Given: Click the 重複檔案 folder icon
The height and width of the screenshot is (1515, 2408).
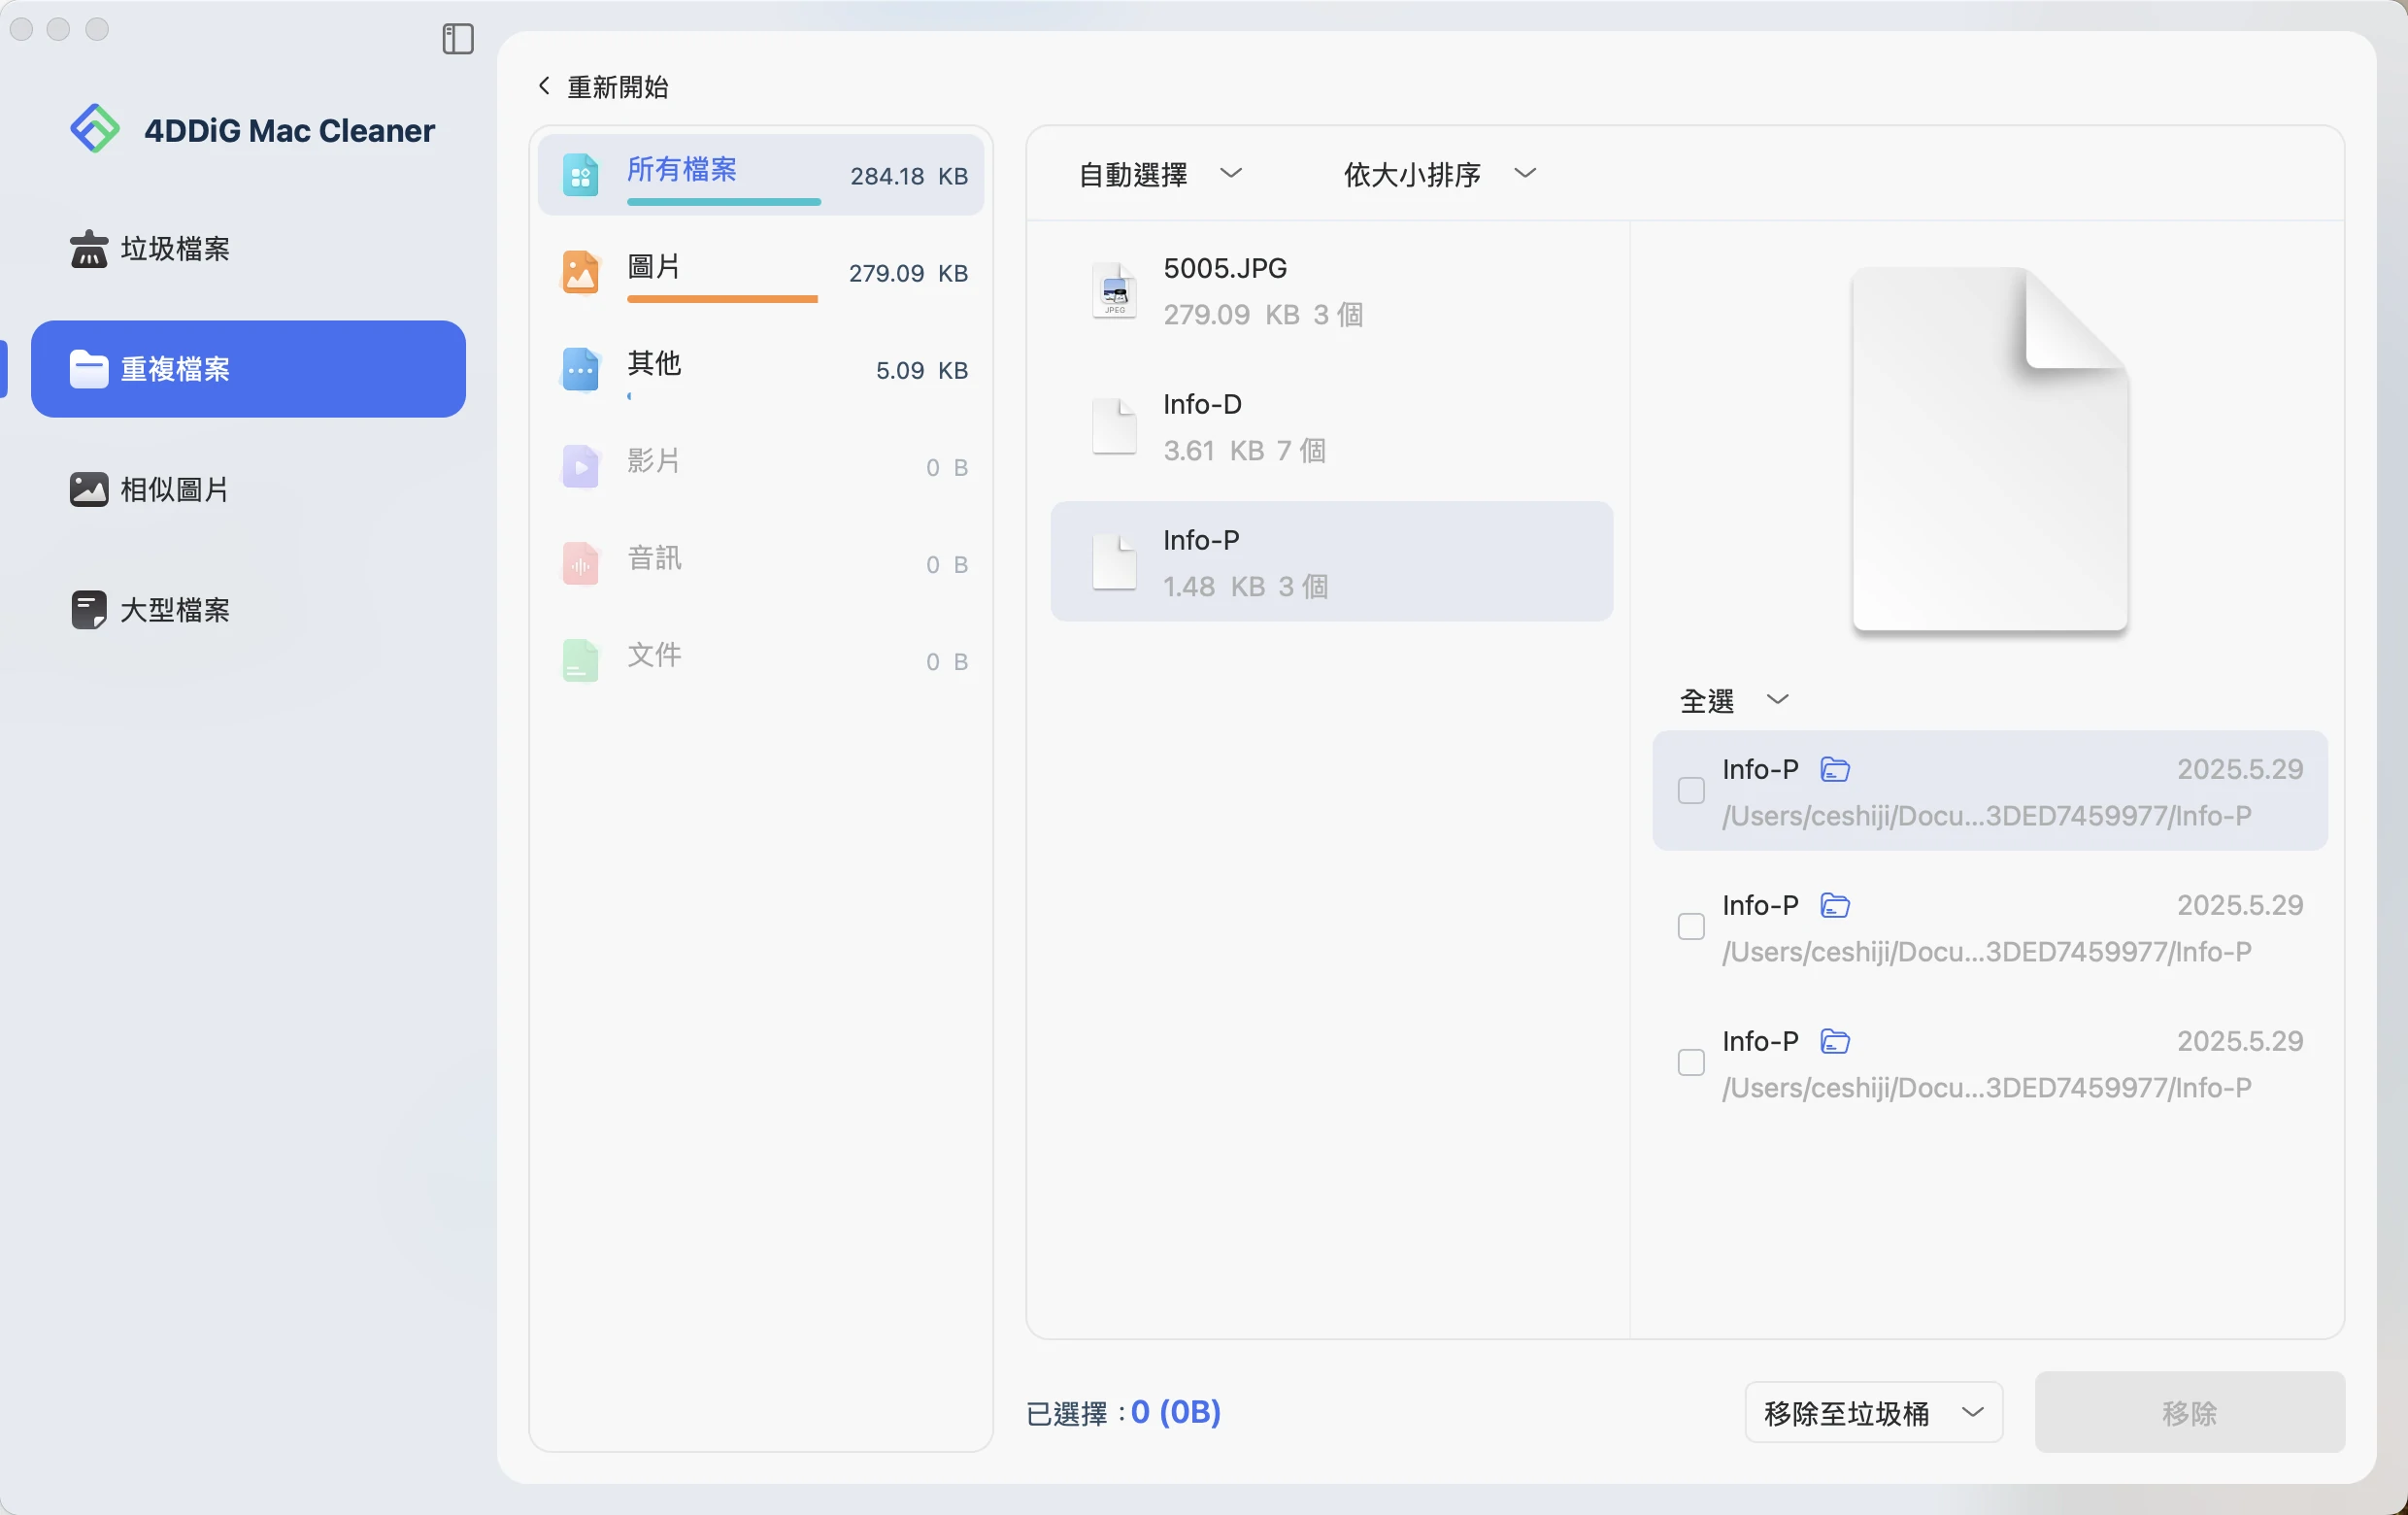Looking at the screenshot, I should click(89, 369).
